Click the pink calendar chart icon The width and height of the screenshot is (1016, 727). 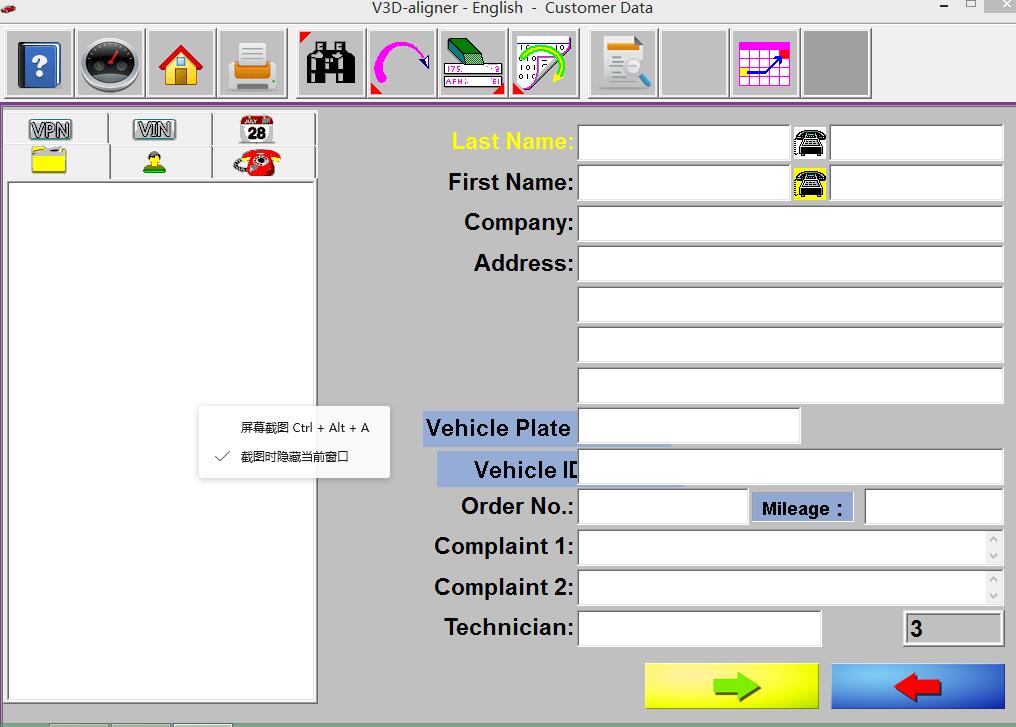click(x=765, y=64)
